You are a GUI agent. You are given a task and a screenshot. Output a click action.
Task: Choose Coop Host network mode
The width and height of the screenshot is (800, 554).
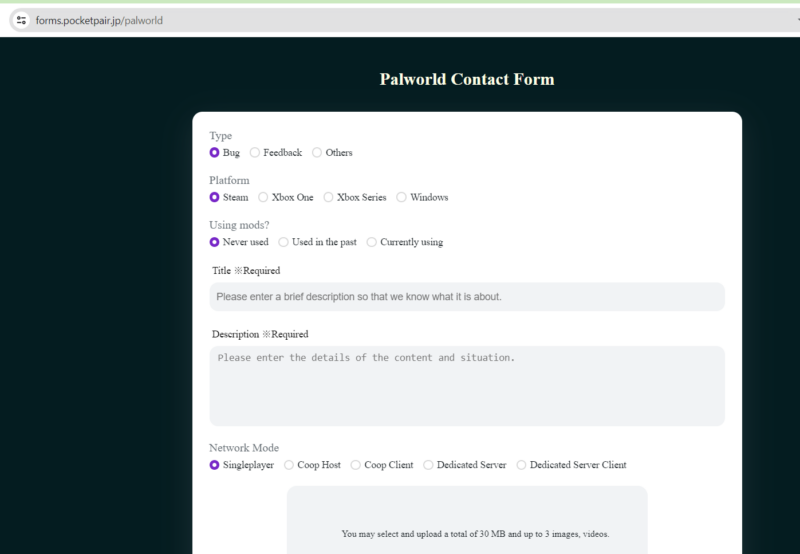pos(289,465)
